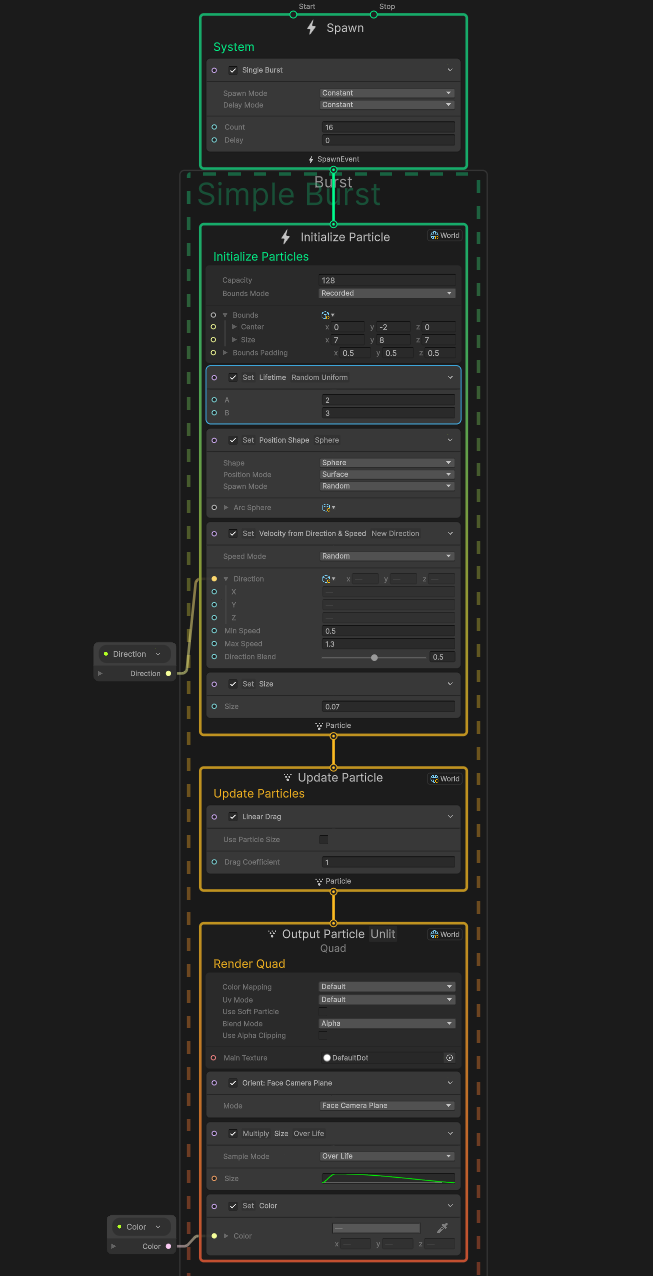The height and width of the screenshot is (1276, 653).
Task: Open the Color Mapping dropdown
Action: [387, 987]
